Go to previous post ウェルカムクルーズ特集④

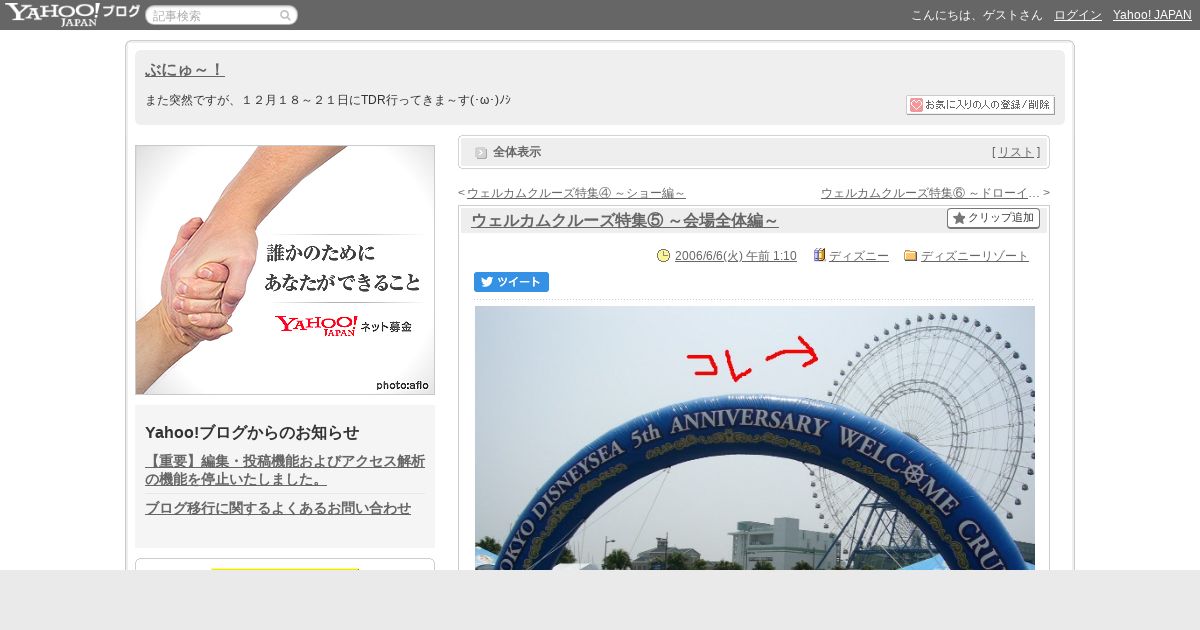tap(576, 193)
